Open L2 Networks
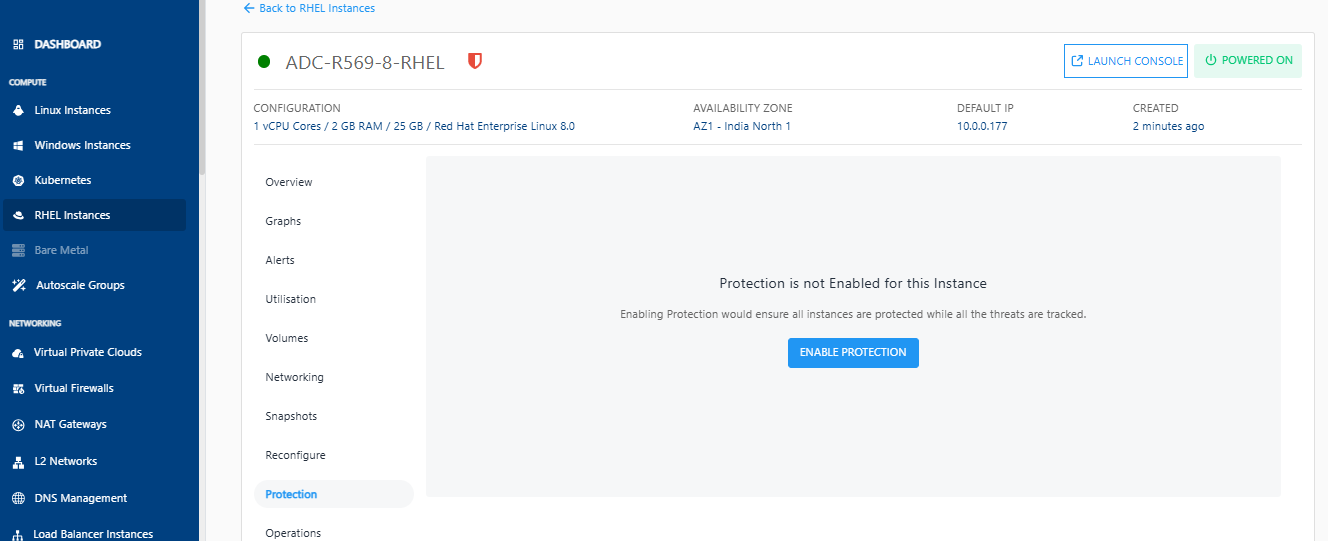The image size is (1328, 541). click(65, 462)
